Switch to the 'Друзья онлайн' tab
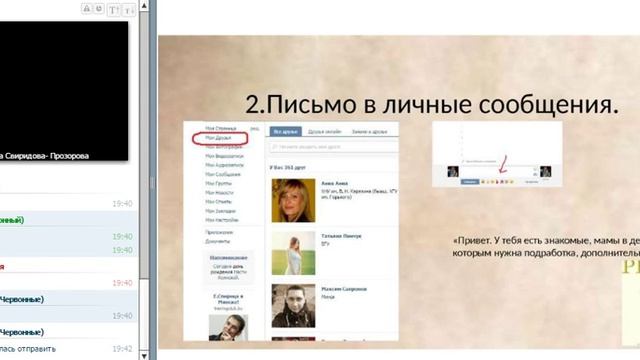The image size is (640, 360). tap(324, 132)
